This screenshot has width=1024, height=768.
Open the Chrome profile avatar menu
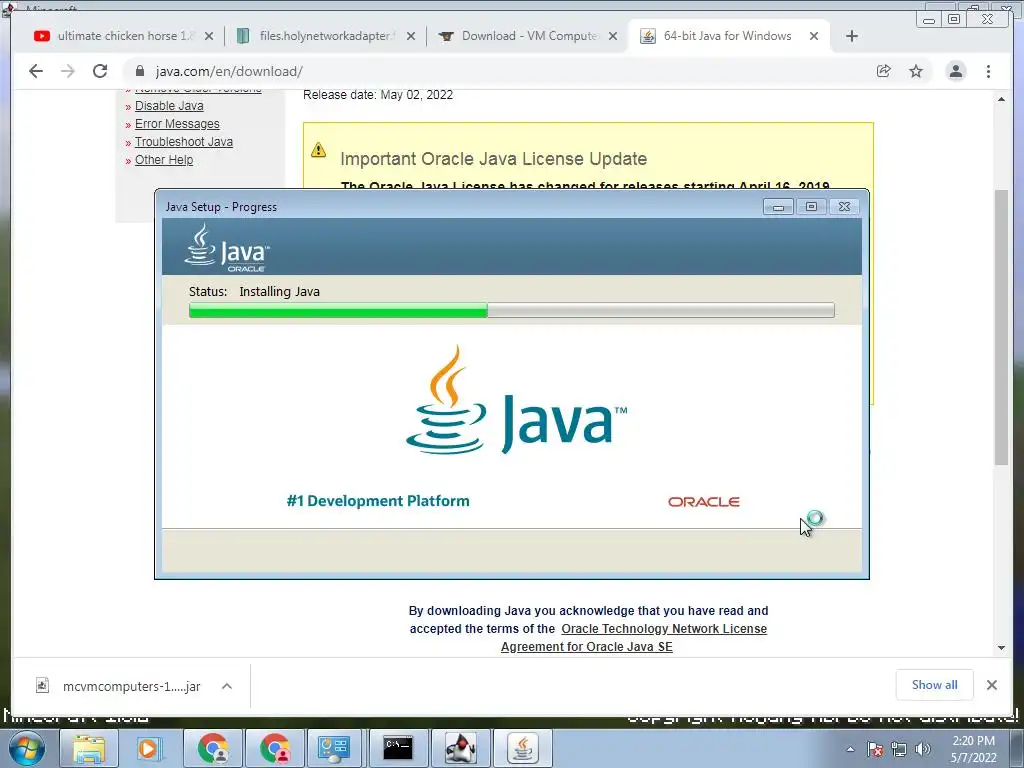(x=956, y=71)
